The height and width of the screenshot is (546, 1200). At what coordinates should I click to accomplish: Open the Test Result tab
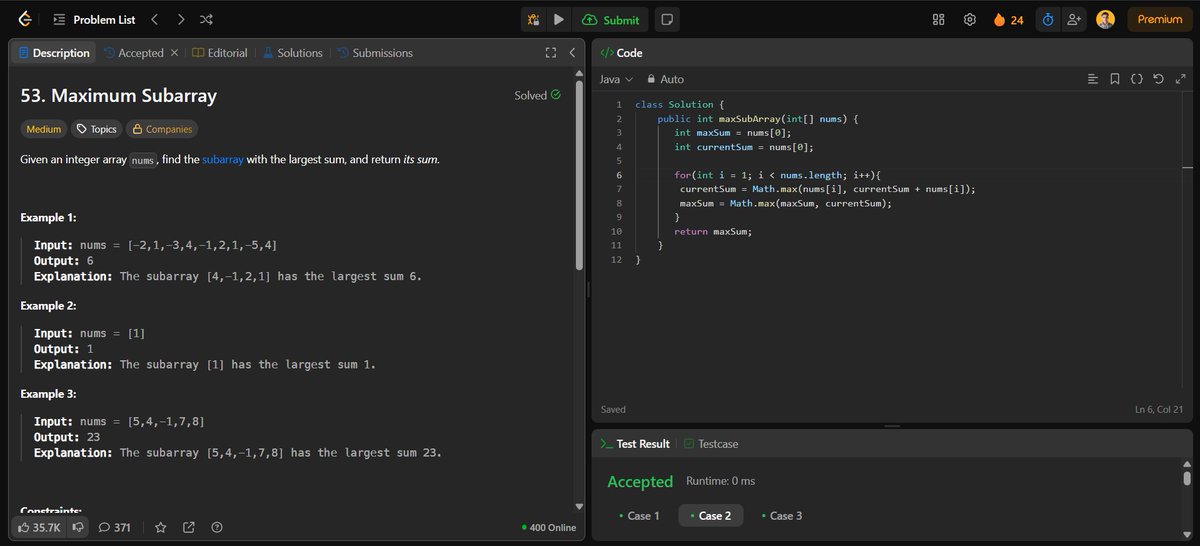(x=635, y=443)
